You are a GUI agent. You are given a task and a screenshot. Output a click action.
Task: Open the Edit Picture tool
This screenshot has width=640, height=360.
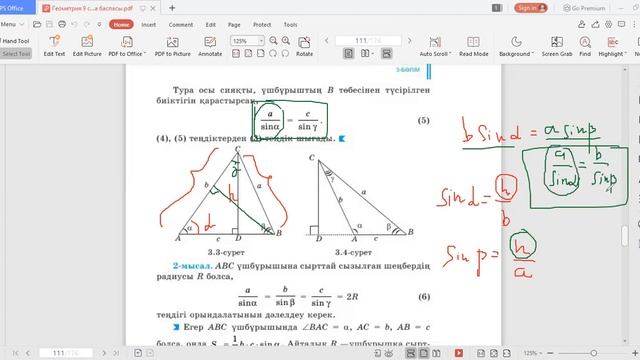pyautogui.click(x=87, y=46)
